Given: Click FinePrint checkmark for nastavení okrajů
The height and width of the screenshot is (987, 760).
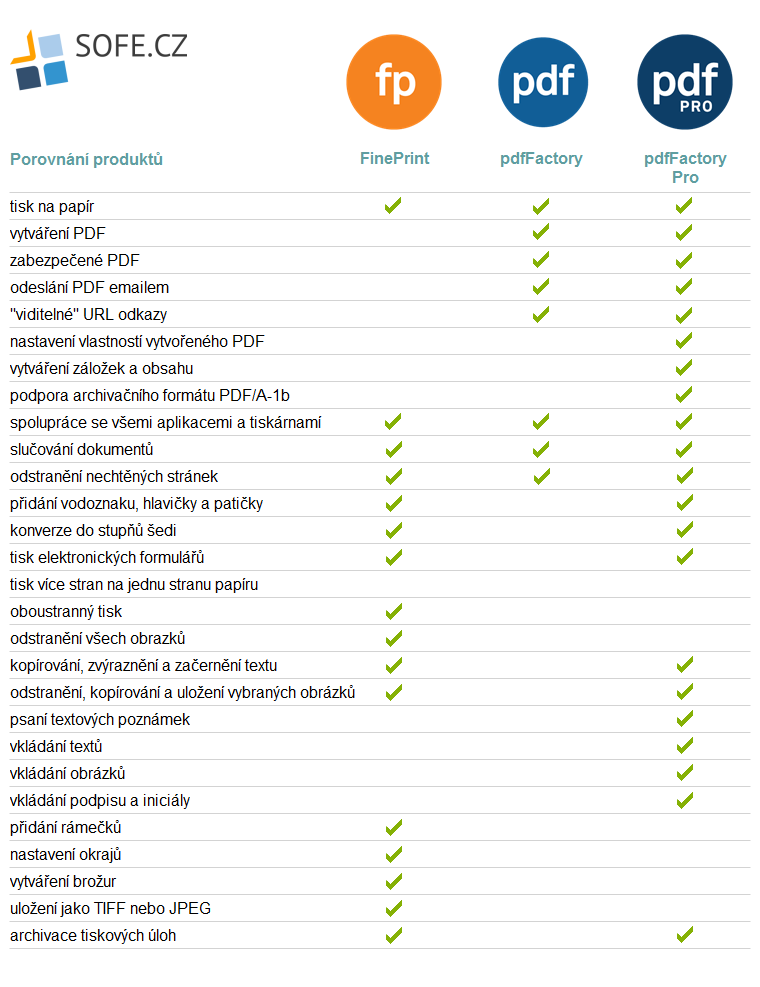Looking at the screenshot, I should pos(394,854).
